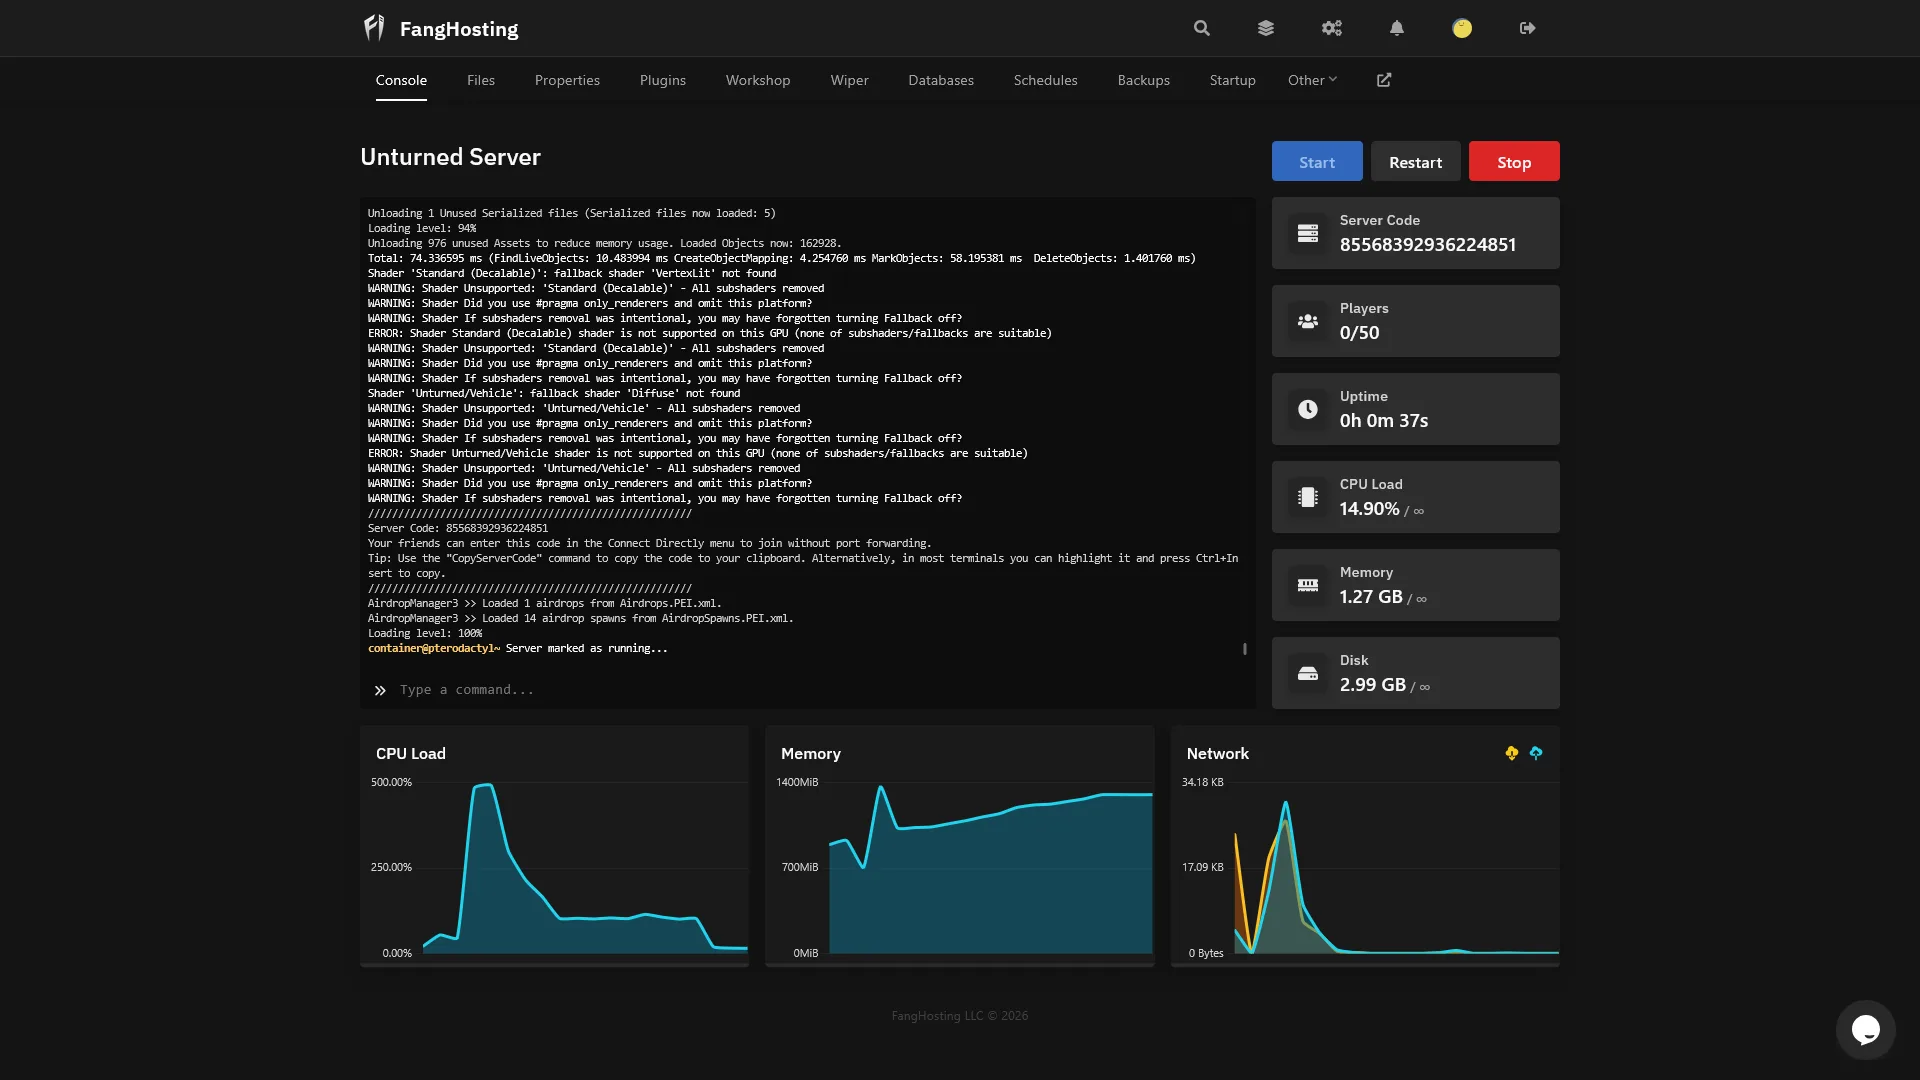
Task: Click the Unturned Server heading
Action: (450, 157)
